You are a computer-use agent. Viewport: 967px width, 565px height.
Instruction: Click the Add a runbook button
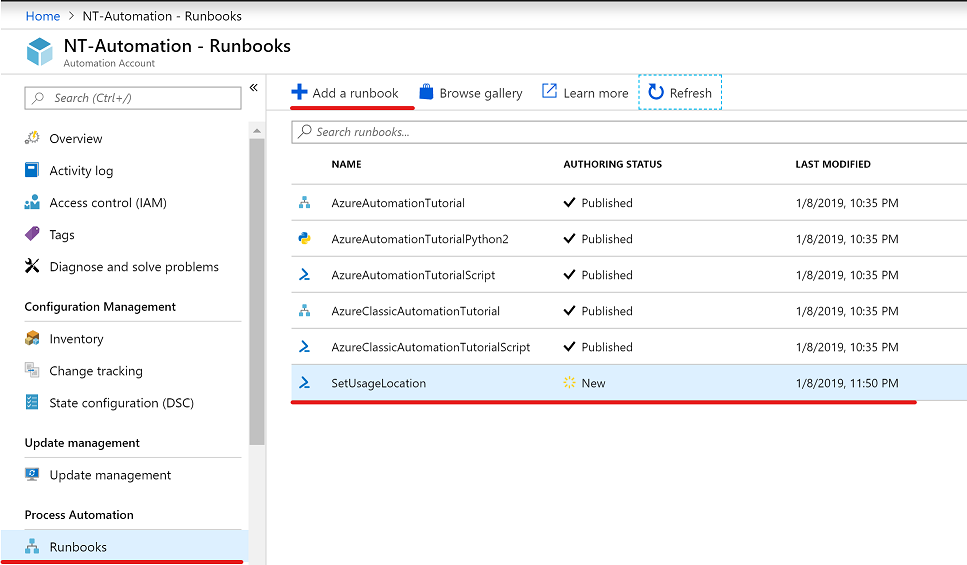345,93
